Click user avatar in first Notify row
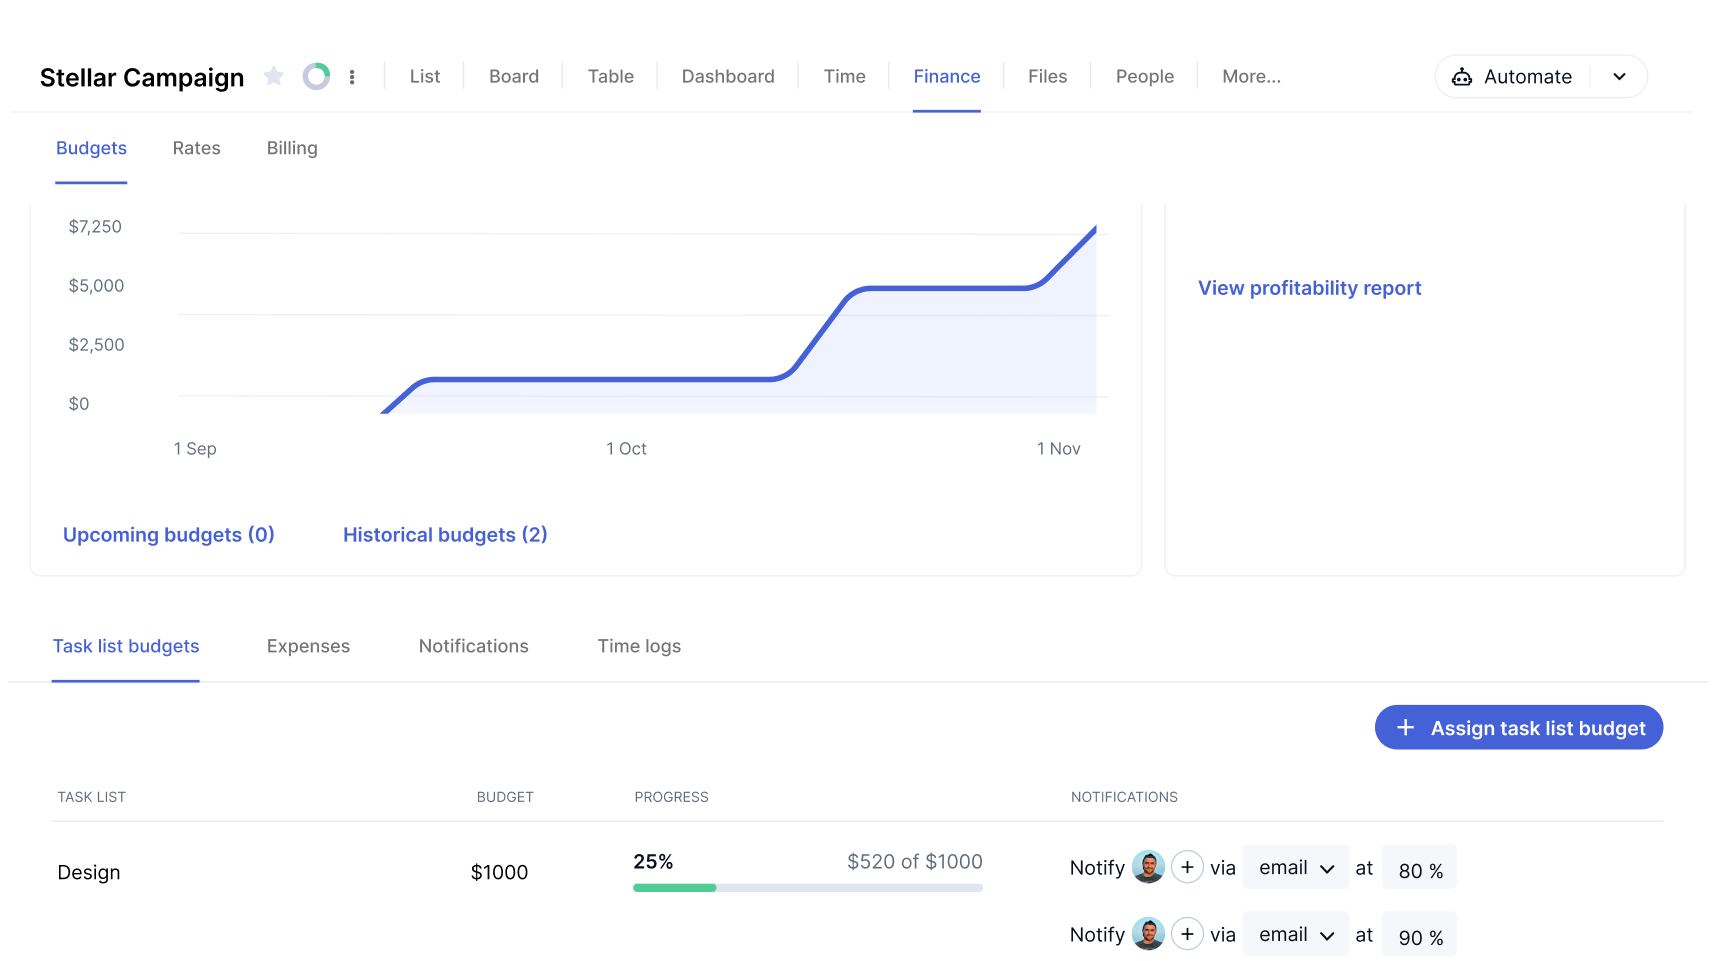 pos(1148,867)
